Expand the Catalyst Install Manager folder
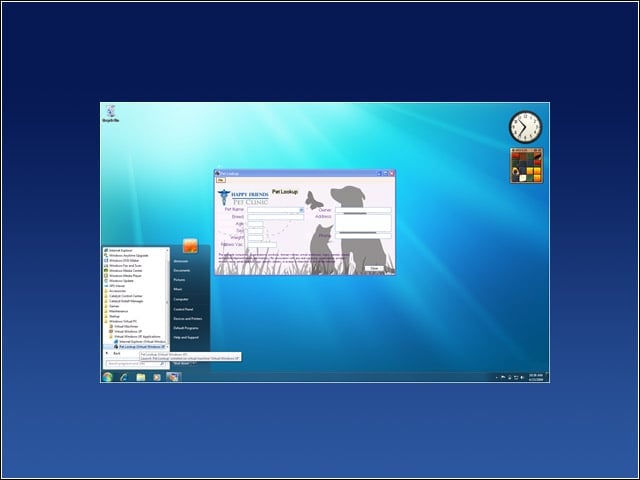640x480 pixels. pyautogui.click(x=124, y=301)
